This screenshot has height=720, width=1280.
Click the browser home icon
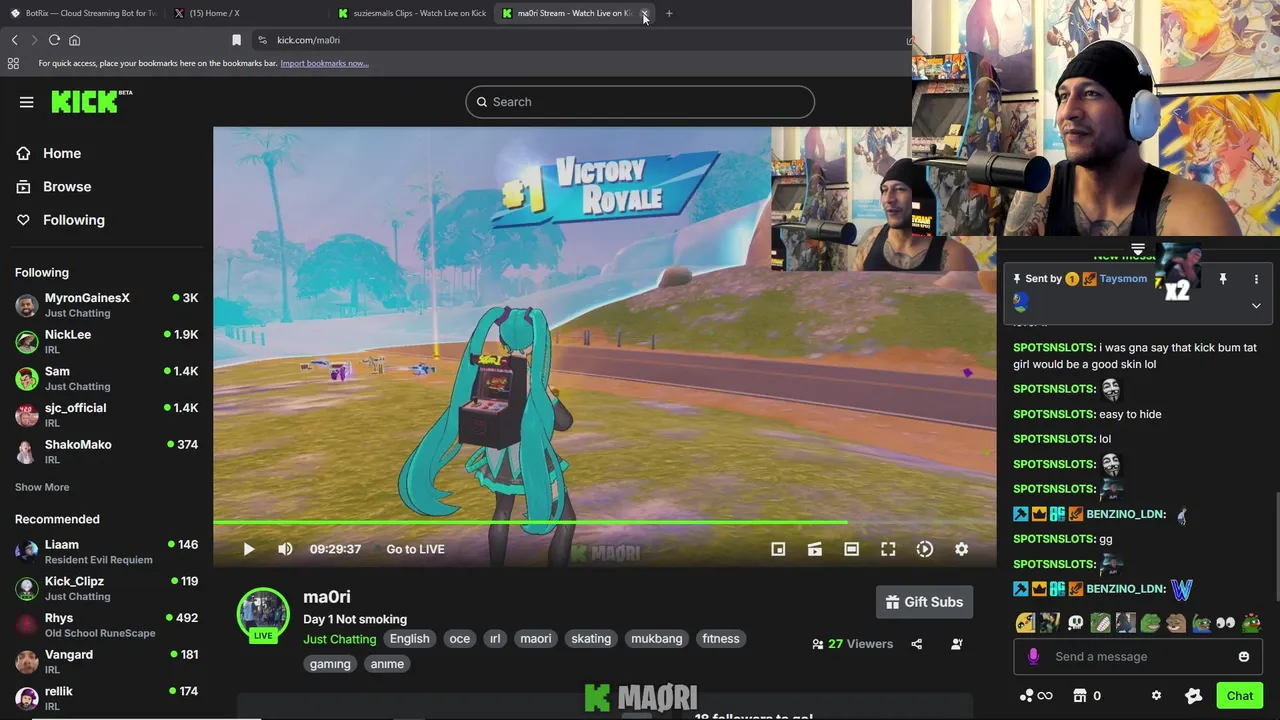tap(74, 40)
